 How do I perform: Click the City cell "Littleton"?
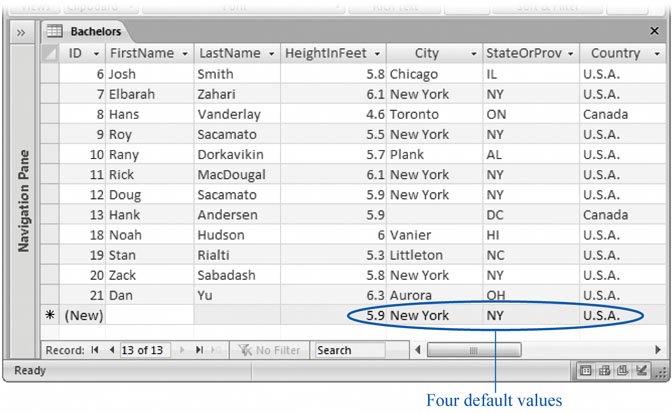click(x=435, y=255)
